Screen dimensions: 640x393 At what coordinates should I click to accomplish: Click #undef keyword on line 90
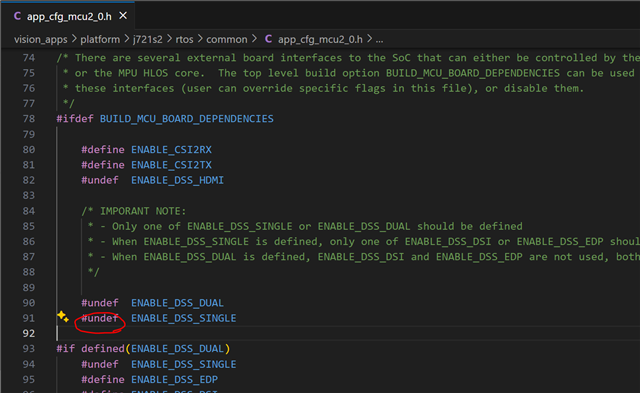[x=100, y=303]
